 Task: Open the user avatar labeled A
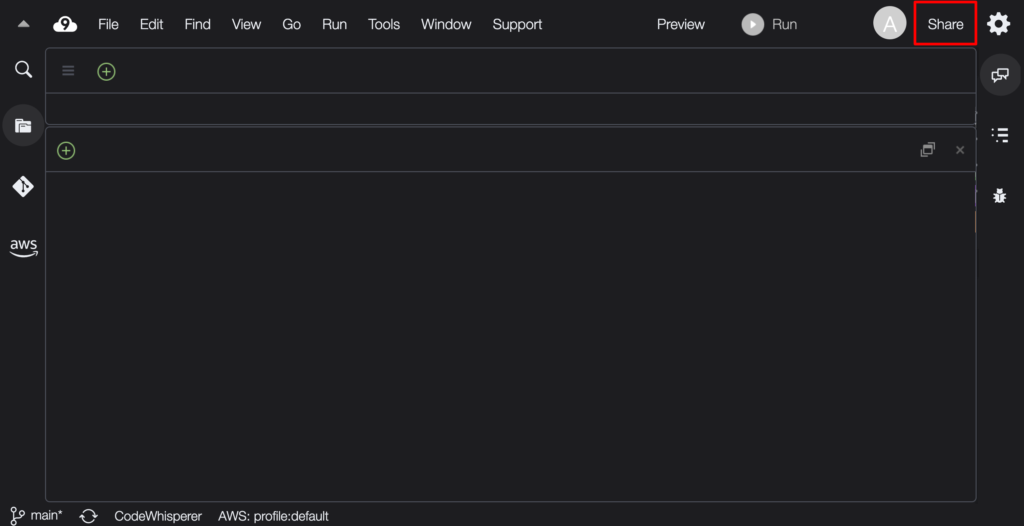click(889, 24)
